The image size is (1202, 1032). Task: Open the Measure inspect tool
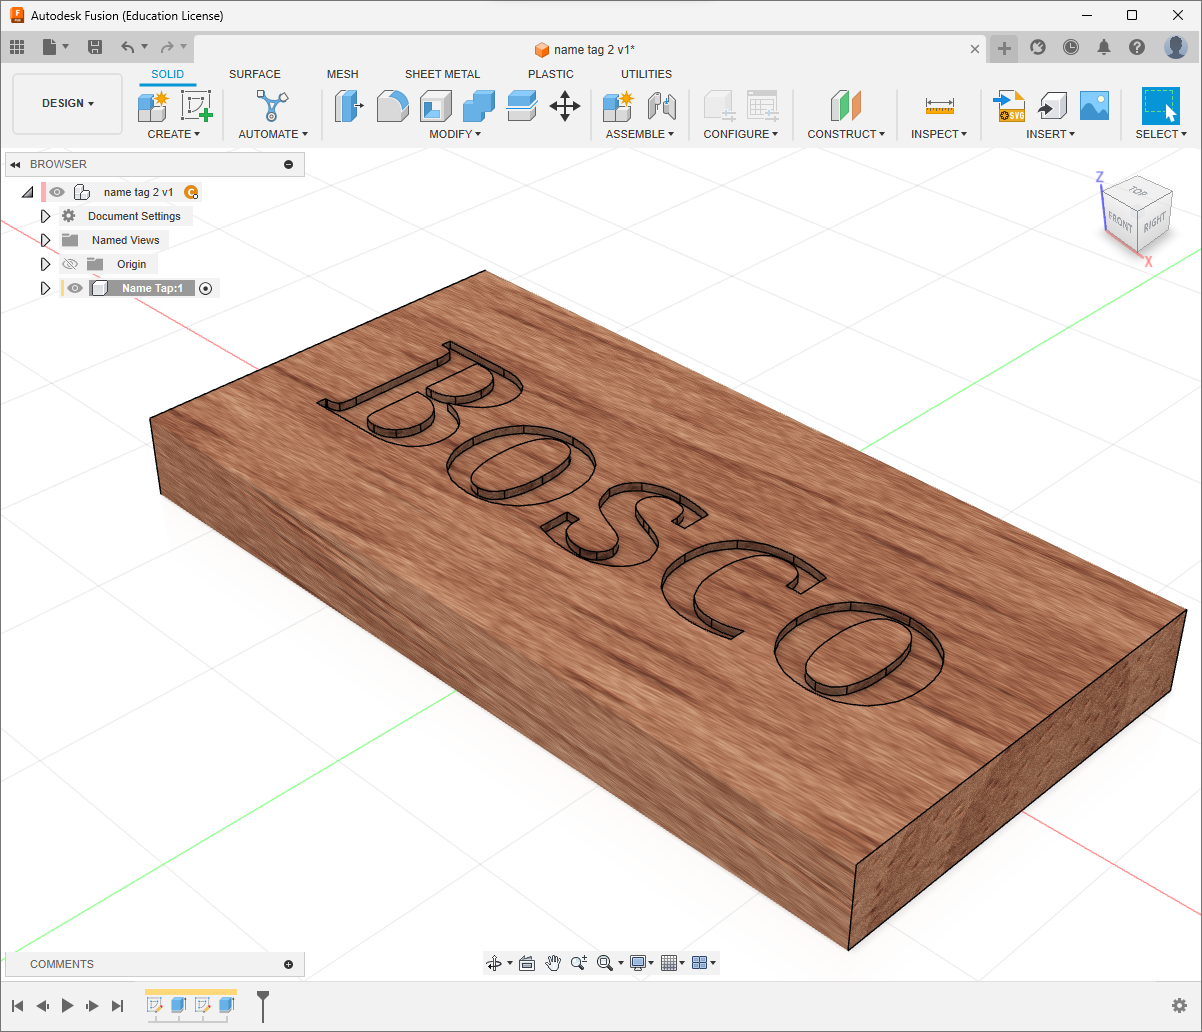pos(939,105)
